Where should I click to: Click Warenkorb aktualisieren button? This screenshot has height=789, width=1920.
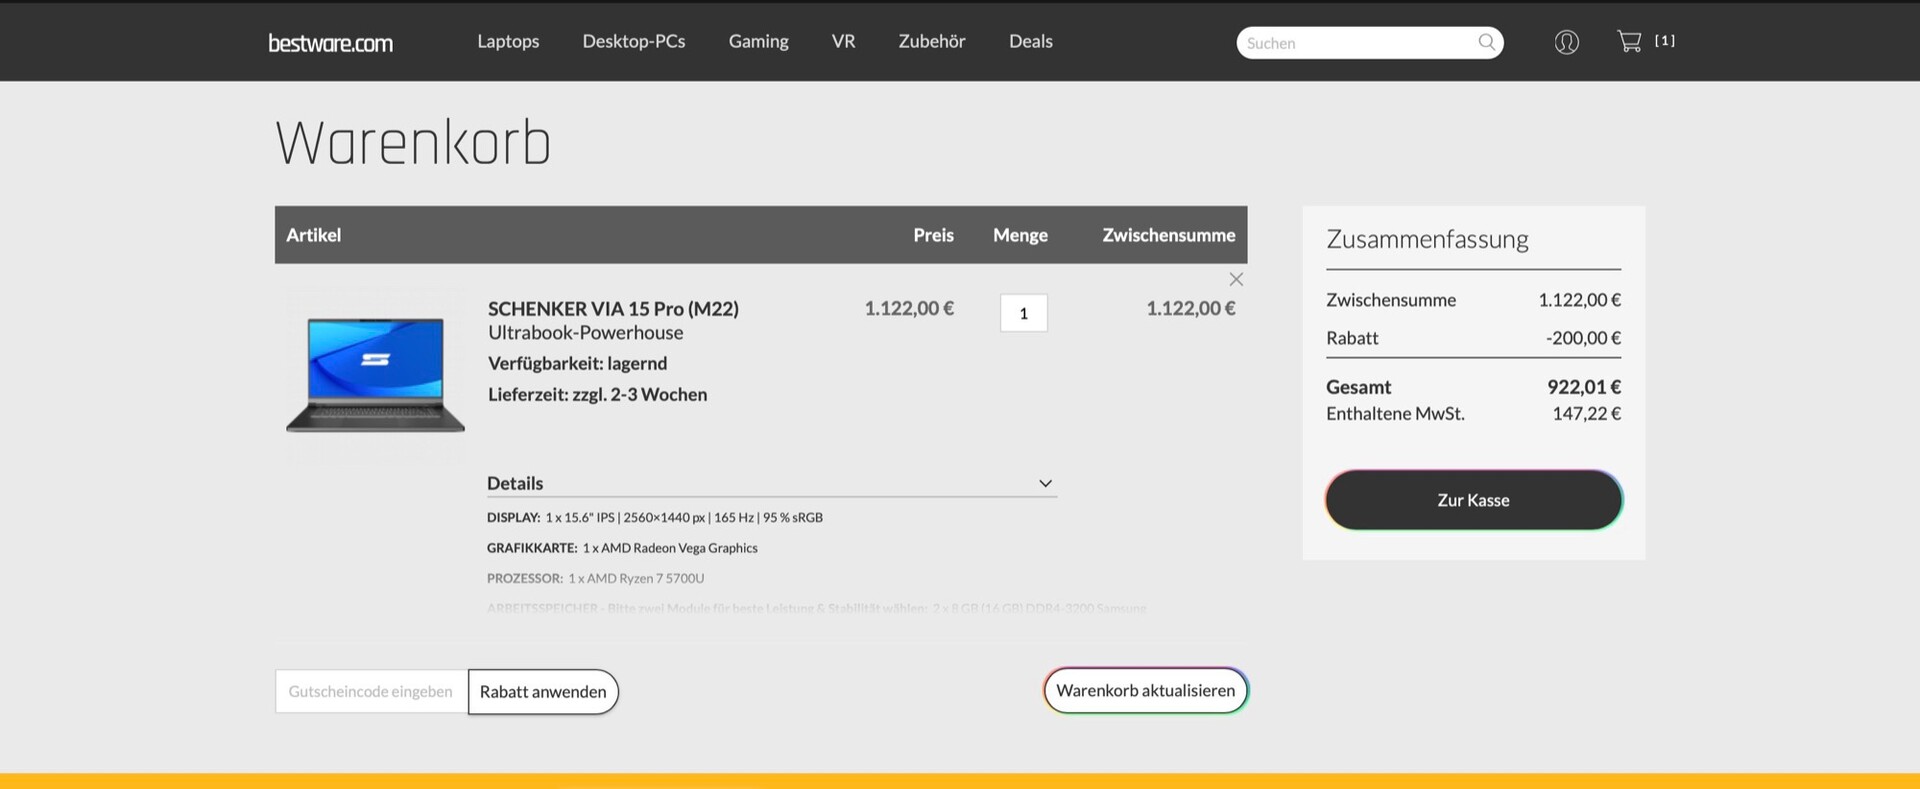coord(1146,690)
